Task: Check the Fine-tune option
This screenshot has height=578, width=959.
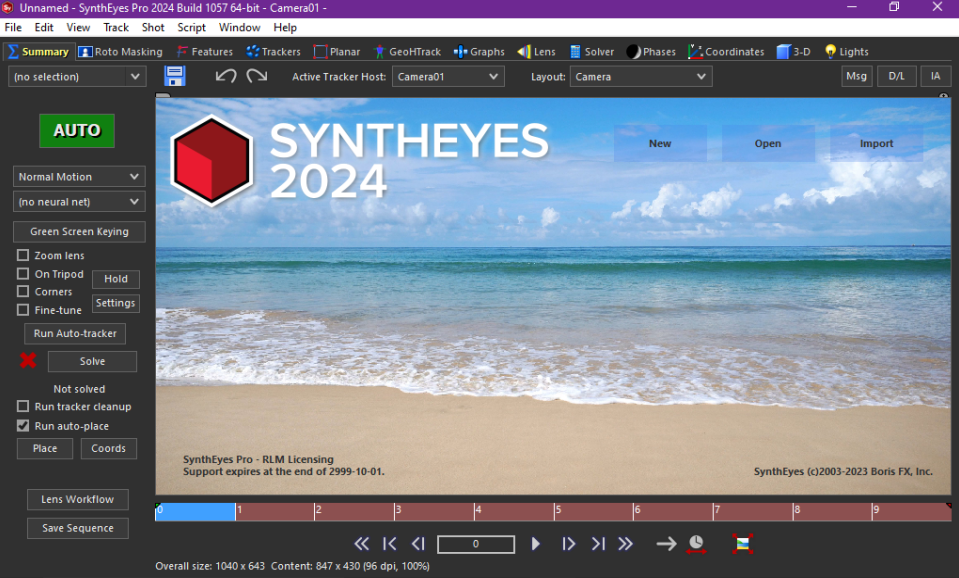Action: 23,309
